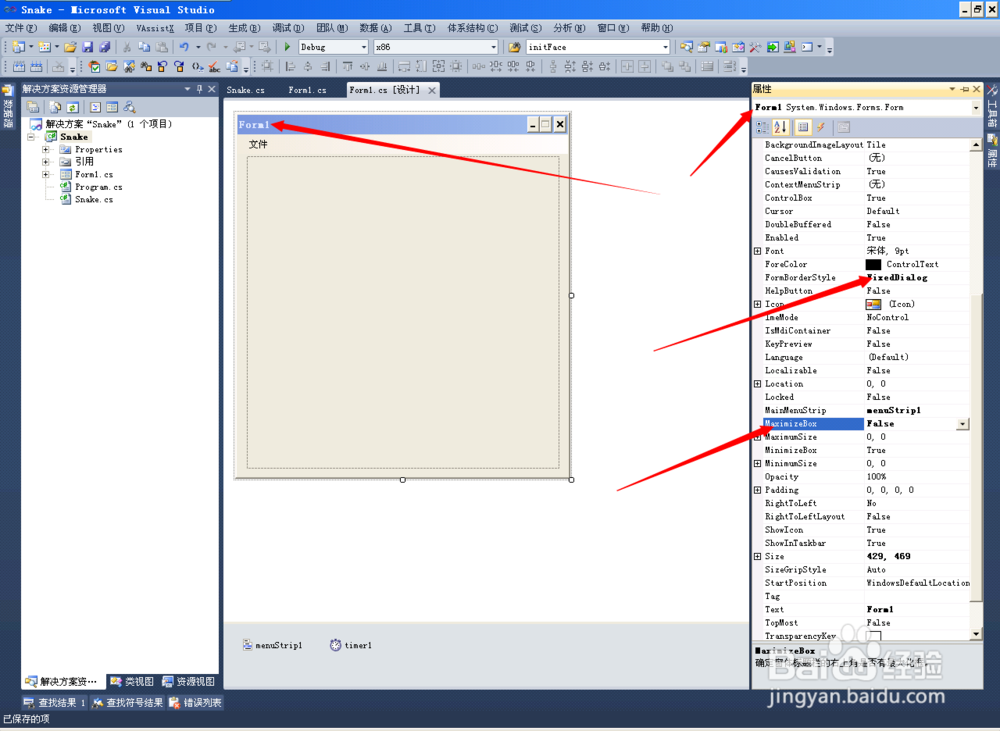Expand the Padding property
Screen dimensions: 1000x731
pos(758,491)
